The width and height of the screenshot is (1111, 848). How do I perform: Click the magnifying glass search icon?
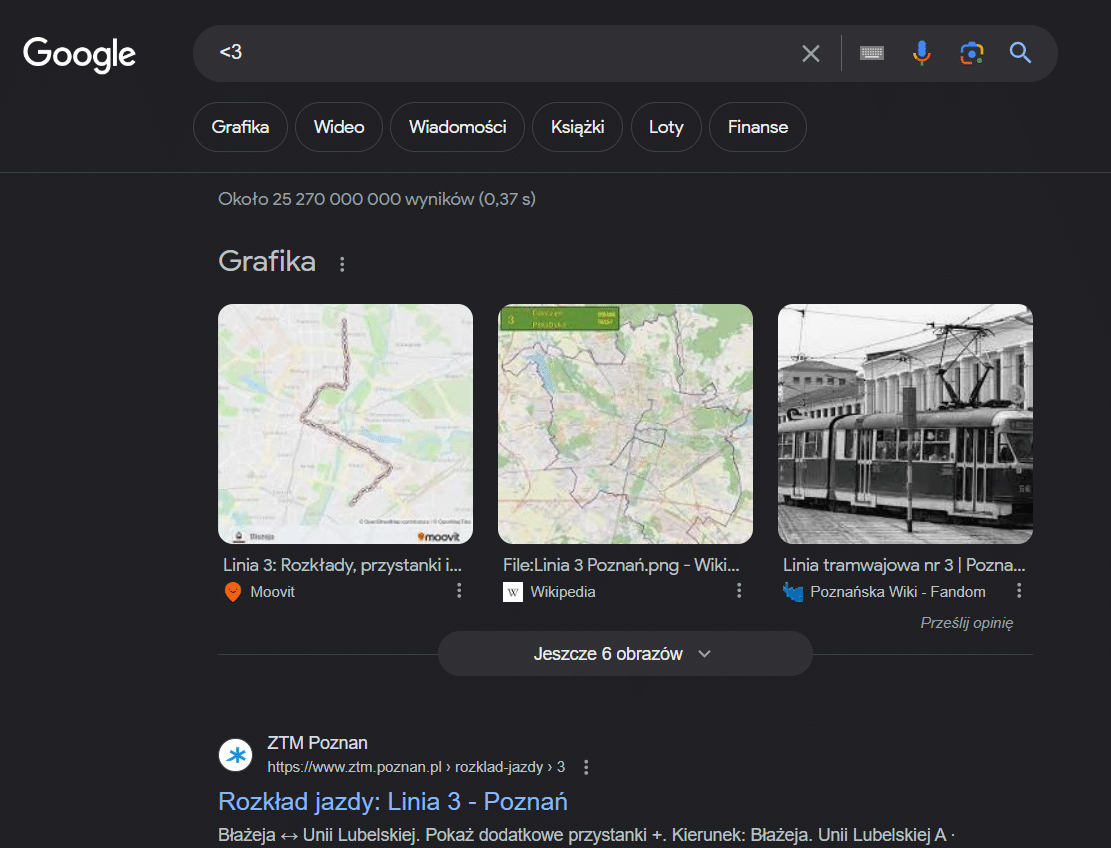pos(1020,53)
